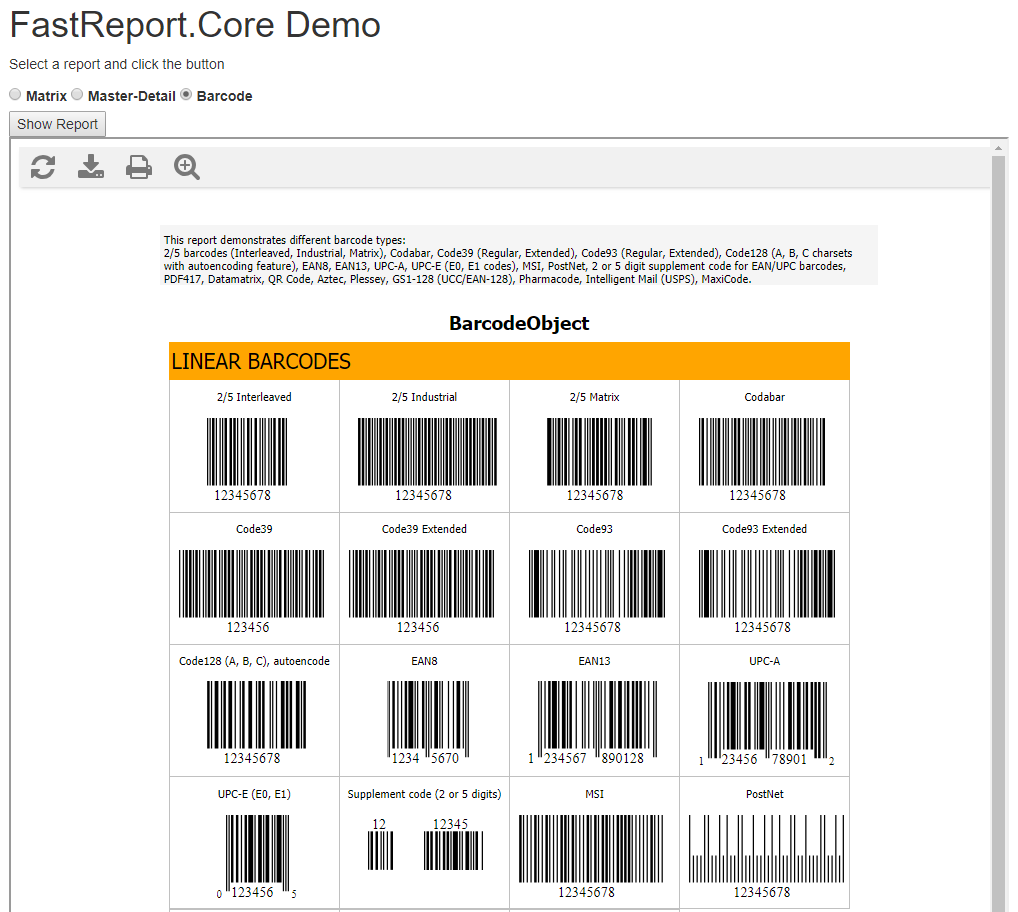Click the 'UPC-A' label
This screenshot has height=912, width=1018.
[x=765, y=661]
